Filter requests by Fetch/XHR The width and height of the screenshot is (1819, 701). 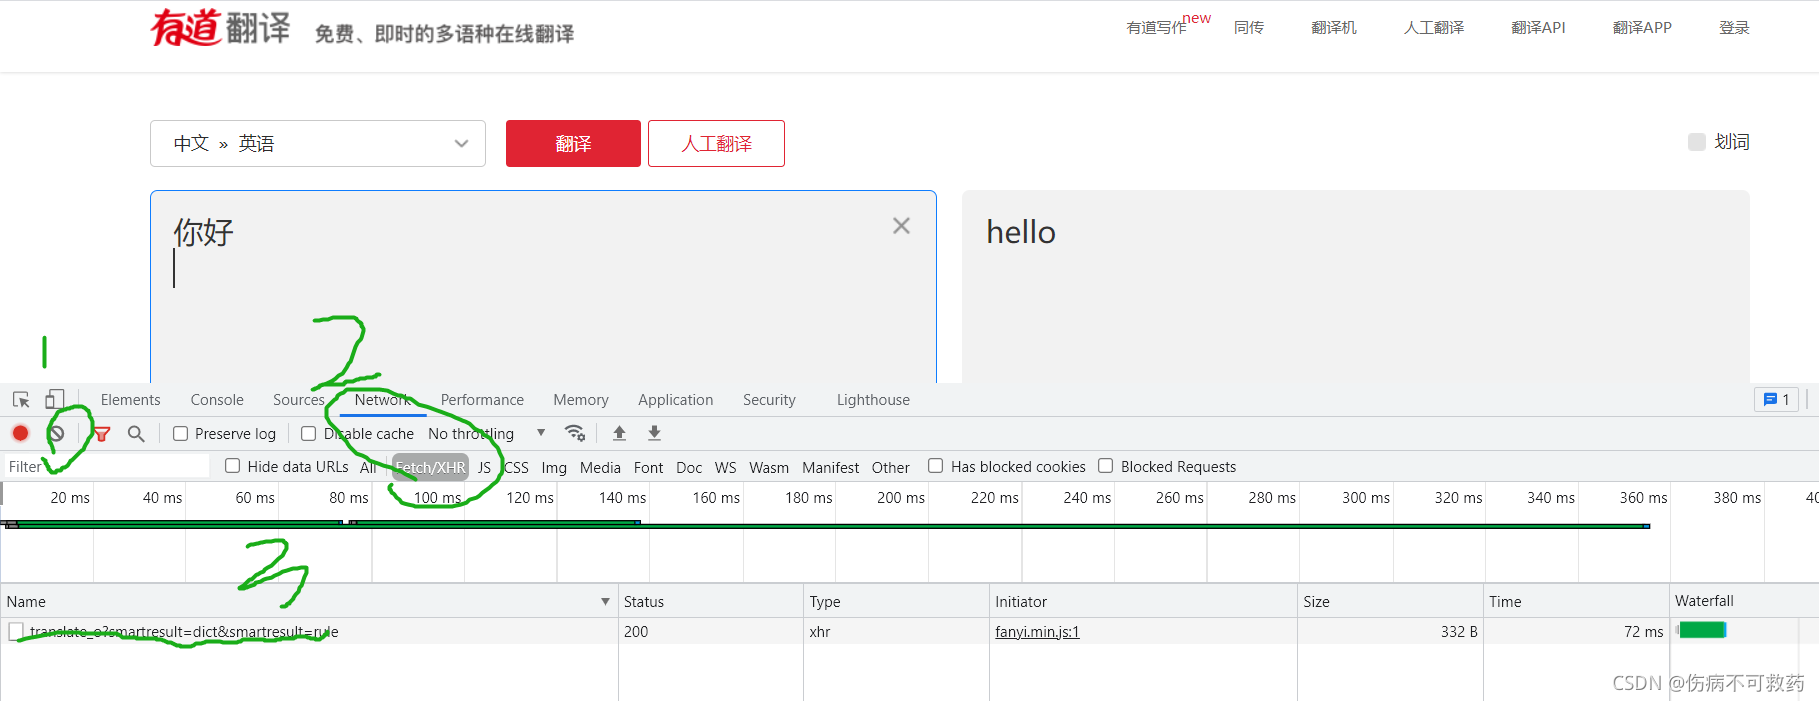[x=430, y=467]
